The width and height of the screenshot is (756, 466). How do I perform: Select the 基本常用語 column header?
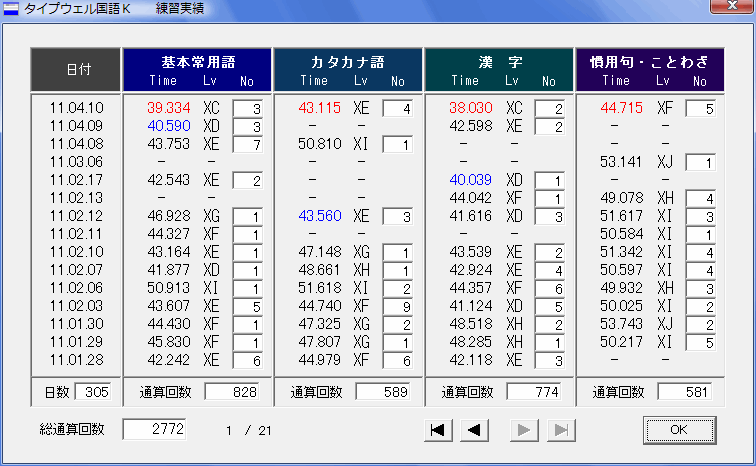tap(197, 70)
